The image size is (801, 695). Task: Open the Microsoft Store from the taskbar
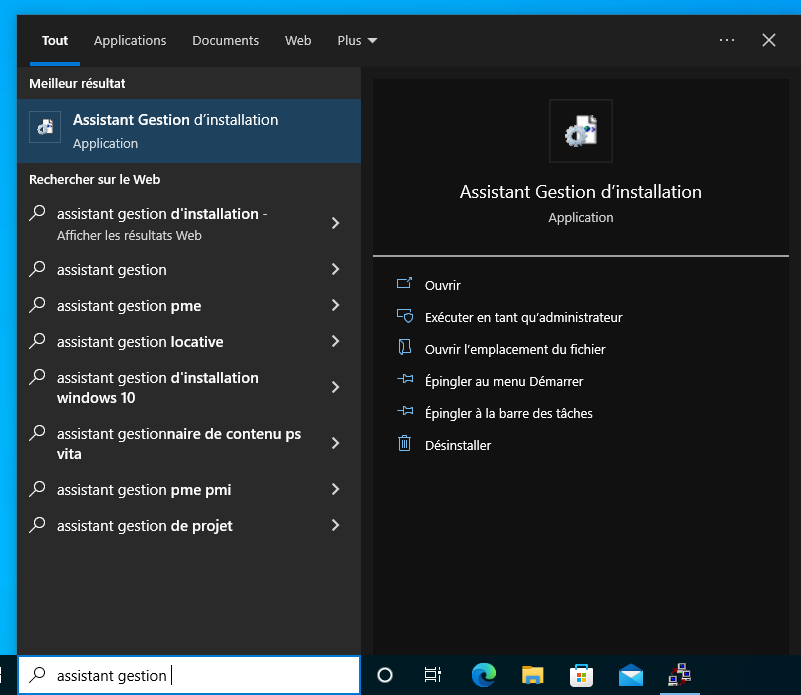pos(581,675)
